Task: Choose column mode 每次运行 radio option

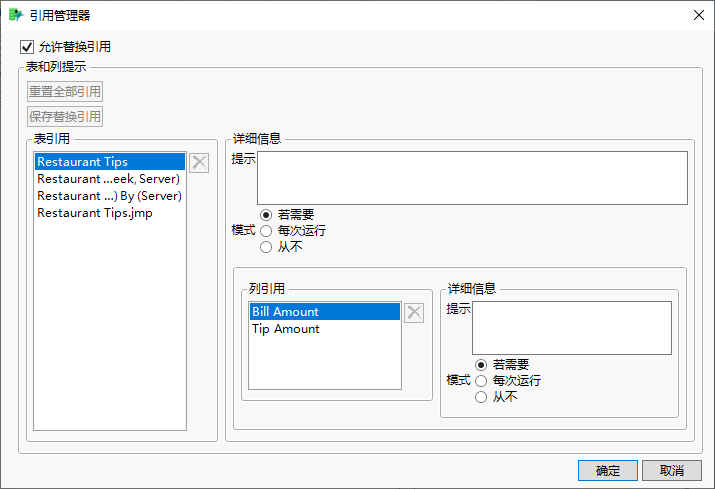Action: click(x=482, y=381)
